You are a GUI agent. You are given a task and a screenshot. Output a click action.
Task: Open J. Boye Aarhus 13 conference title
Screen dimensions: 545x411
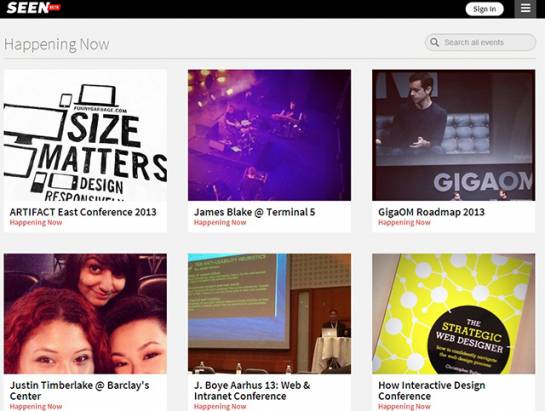(252, 390)
